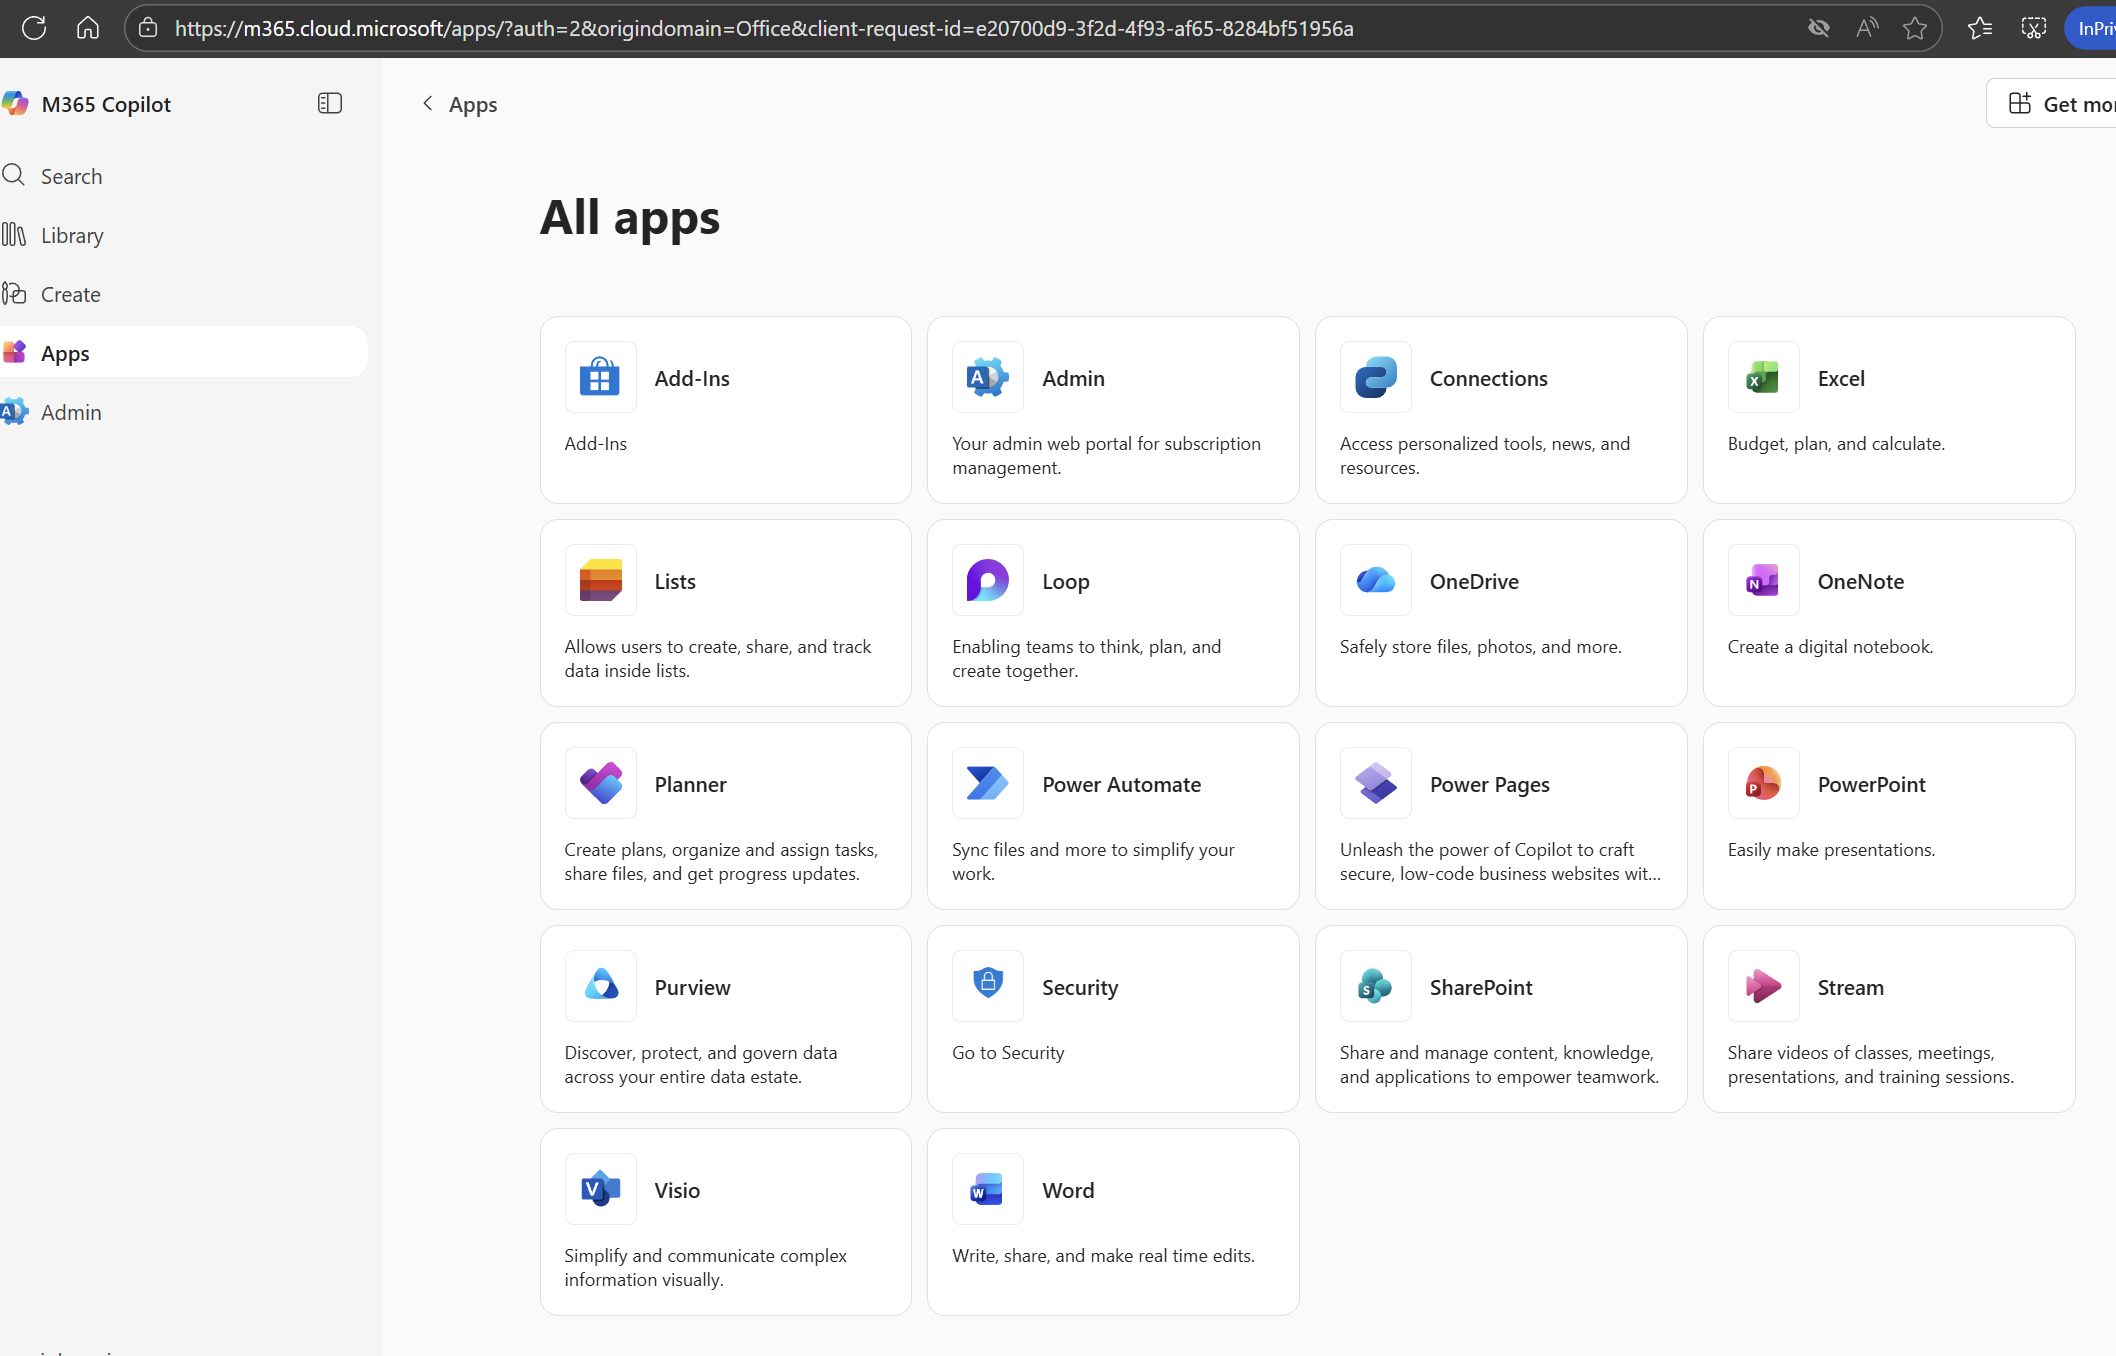Image resolution: width=2116 pixels, height=1356 pixels.
Task: Open the Lists app icon
Action: (600, 581)
